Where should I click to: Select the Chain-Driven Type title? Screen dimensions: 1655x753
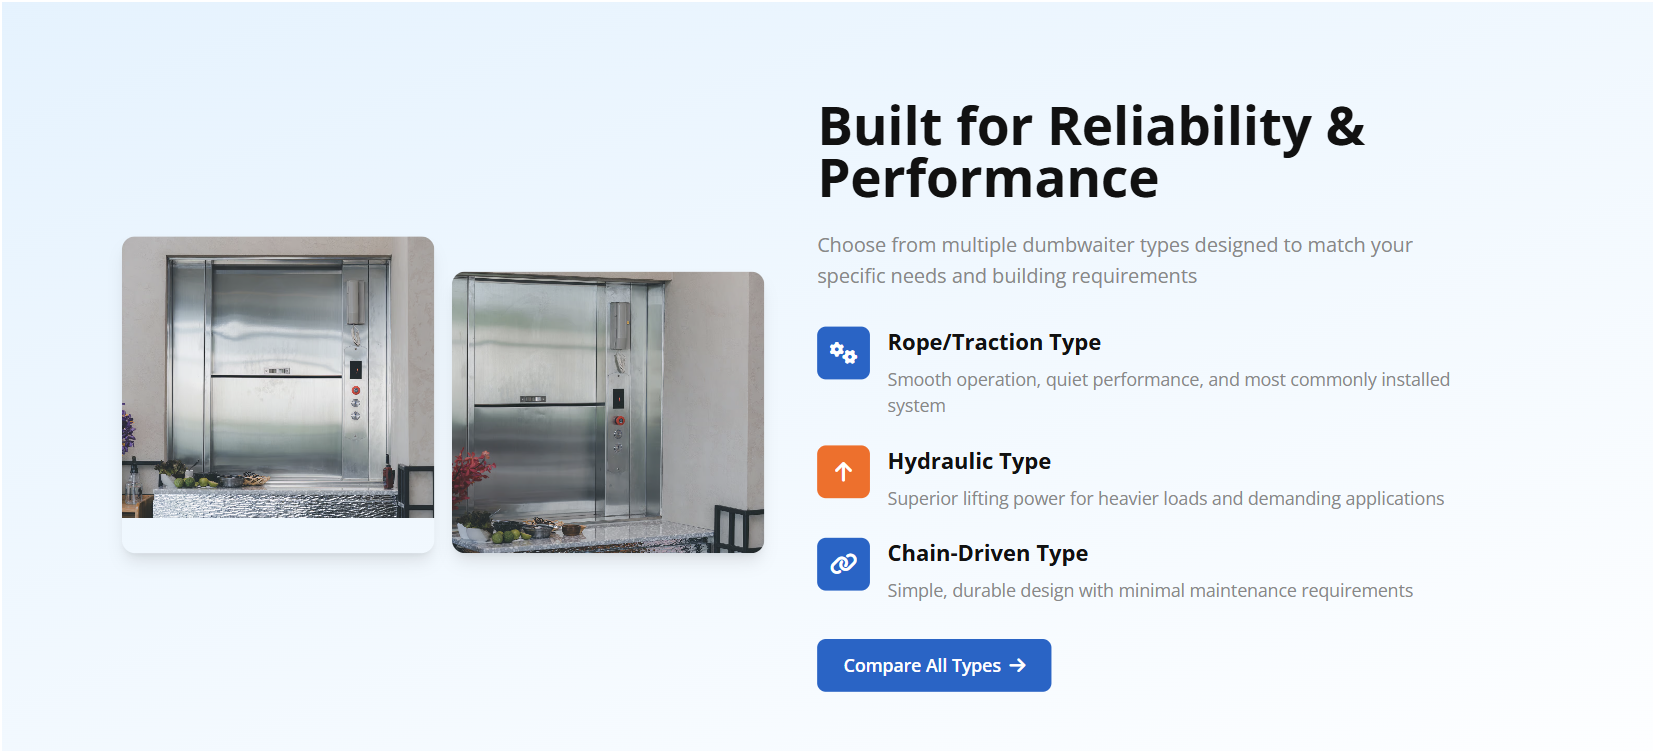(987, 553)
